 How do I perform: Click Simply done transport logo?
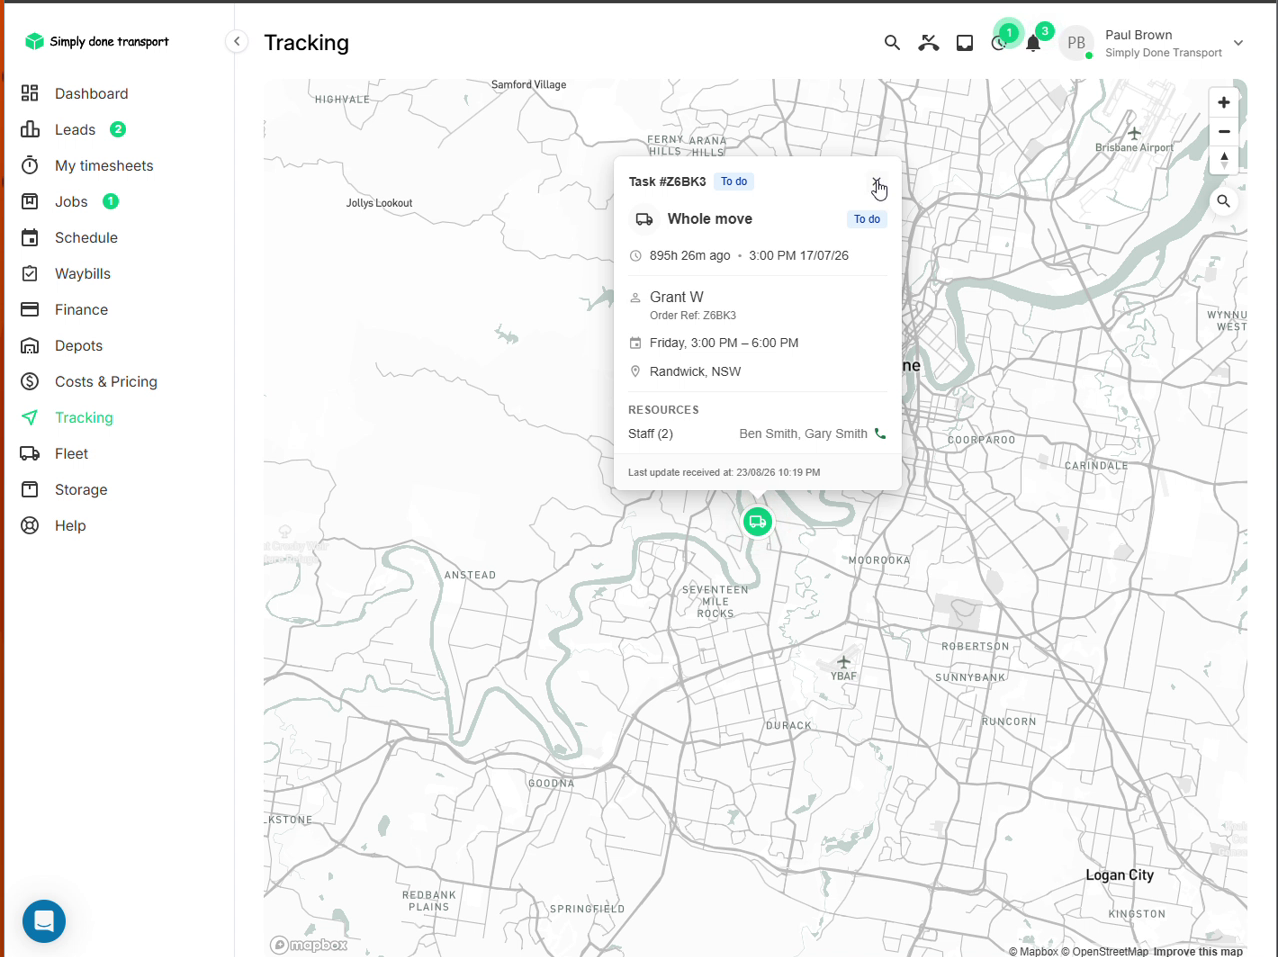[x=97, y=41]
